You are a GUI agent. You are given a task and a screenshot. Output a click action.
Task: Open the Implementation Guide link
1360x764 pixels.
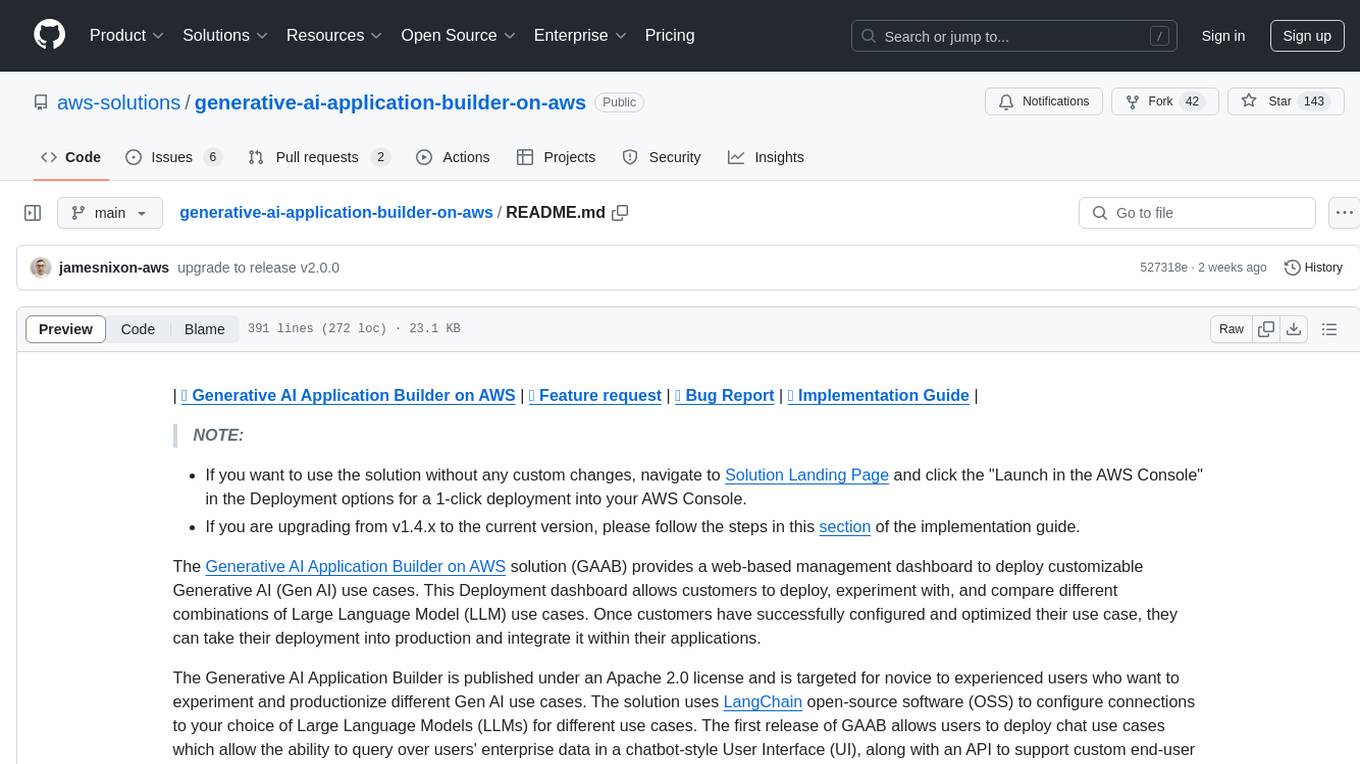click(879, 395)
